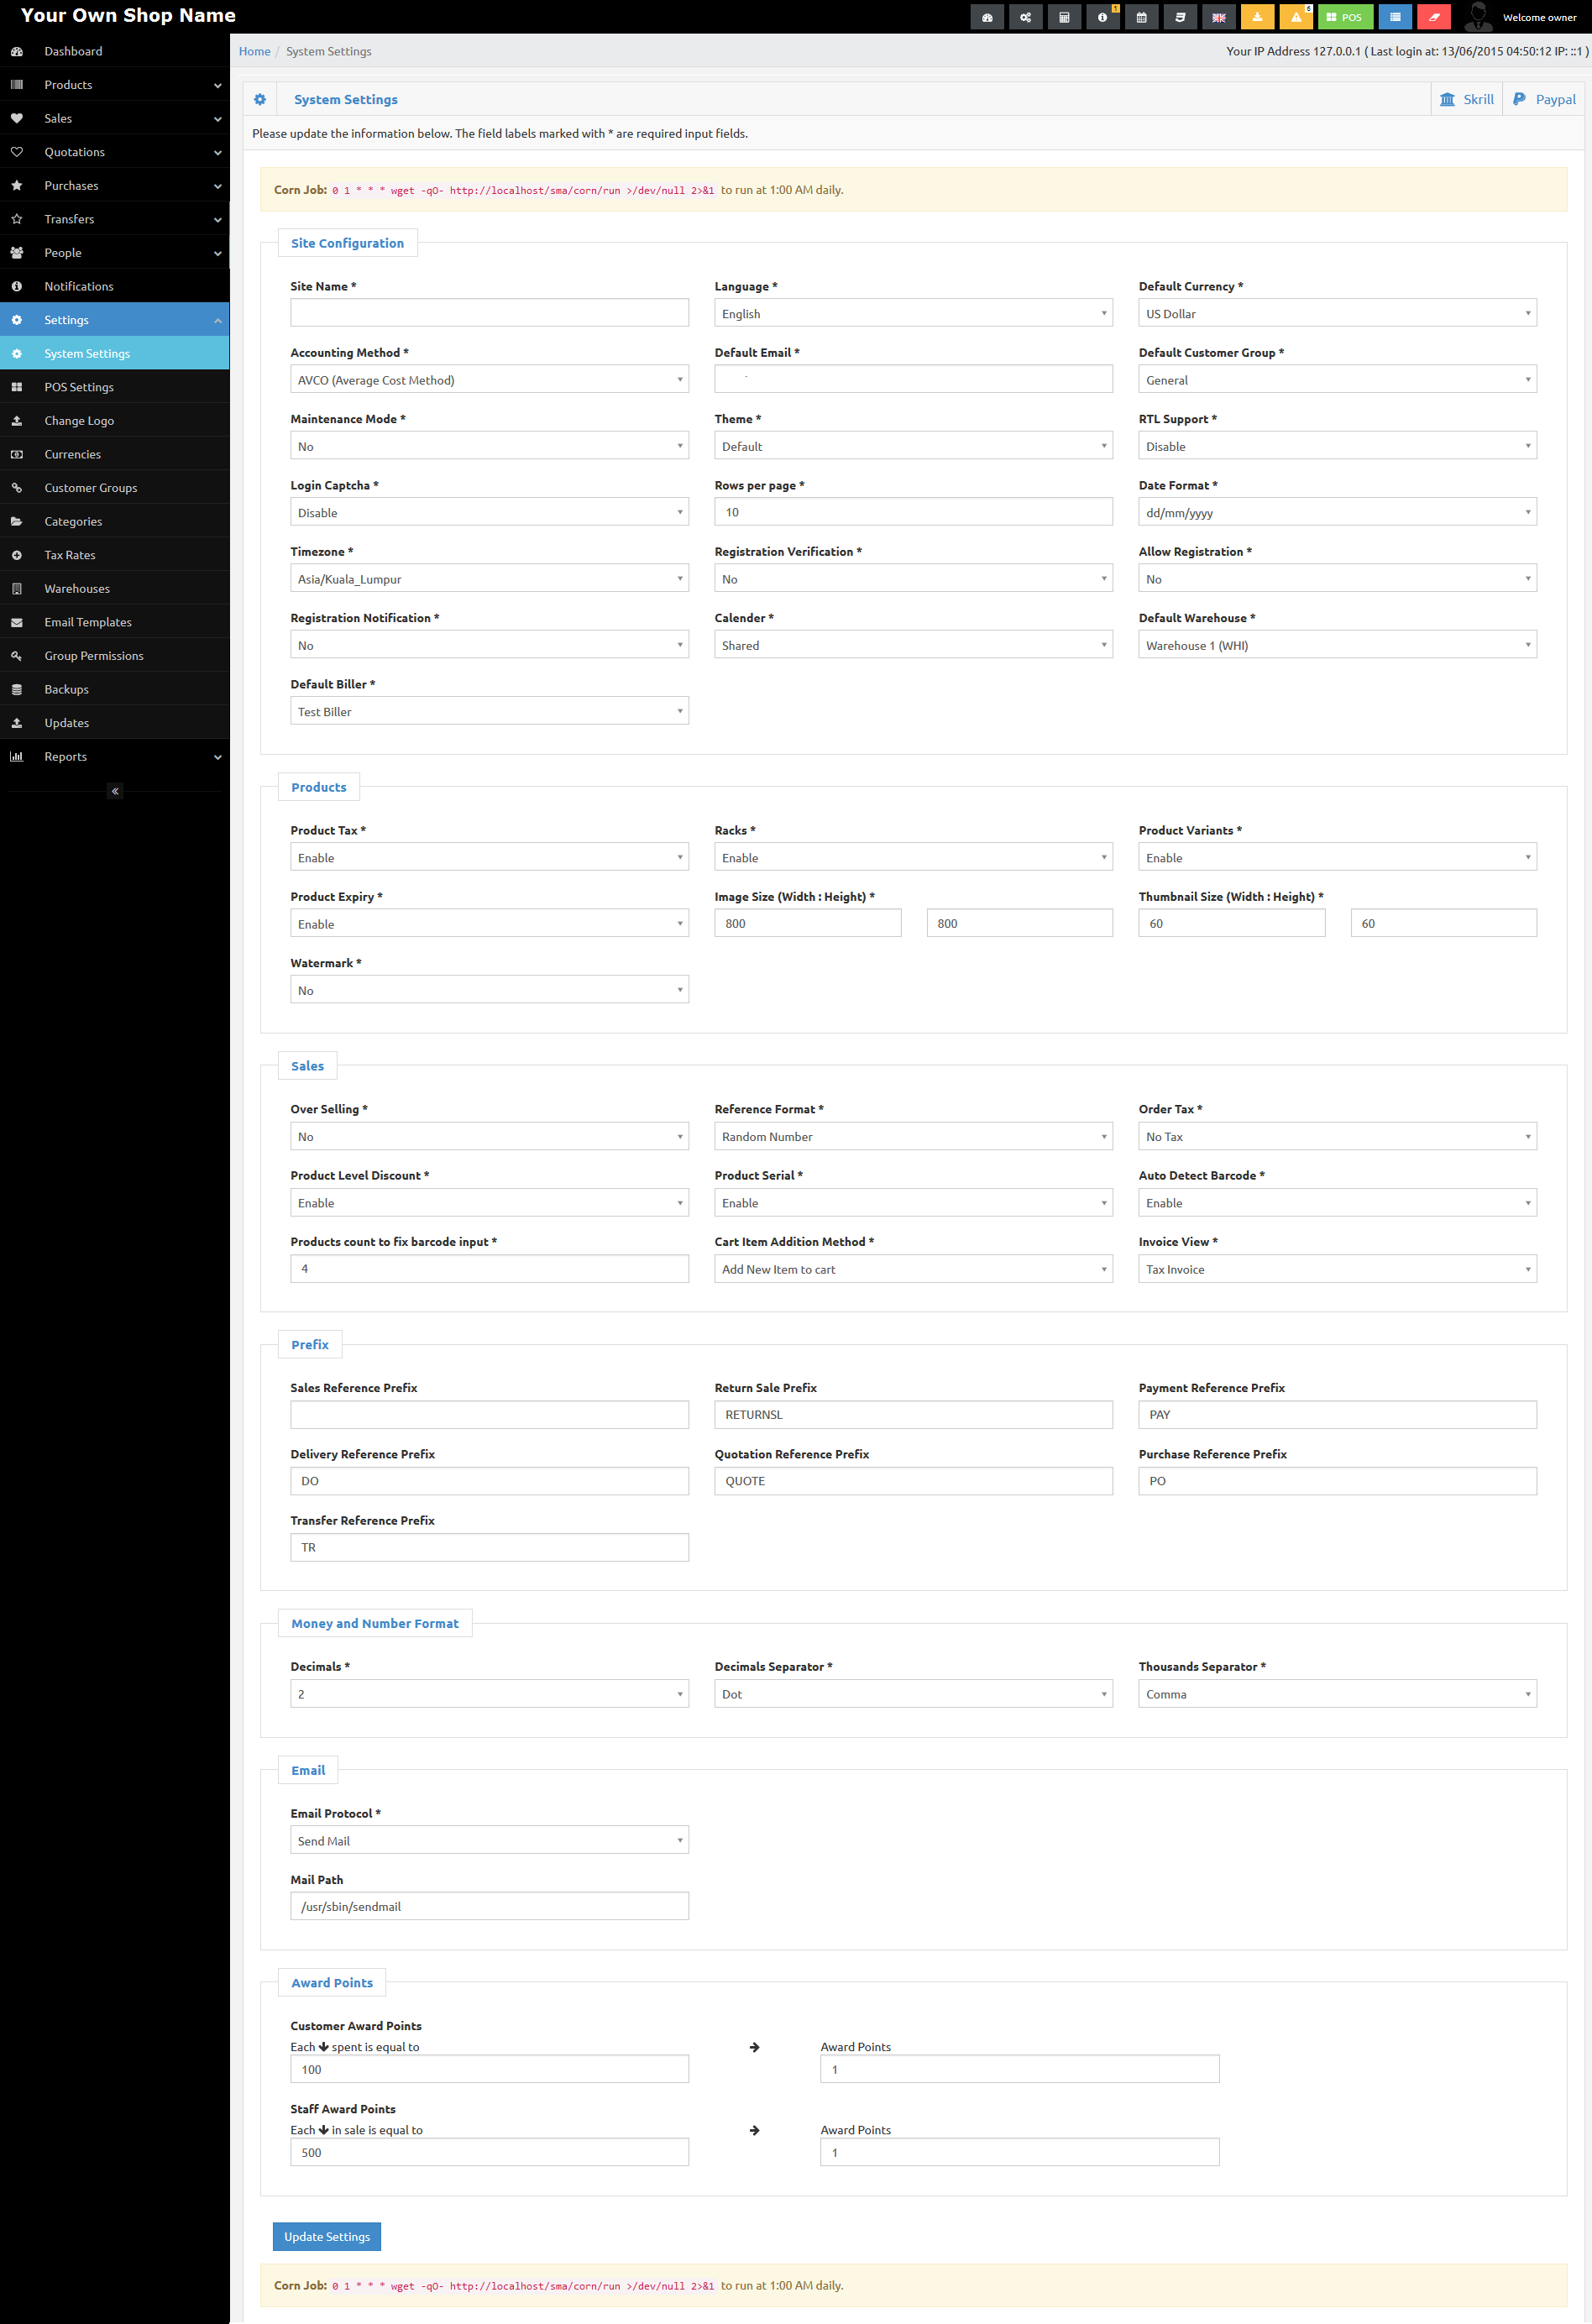
Task: Open the Accounting Method dropdown
Action: [x=489, y=379]
